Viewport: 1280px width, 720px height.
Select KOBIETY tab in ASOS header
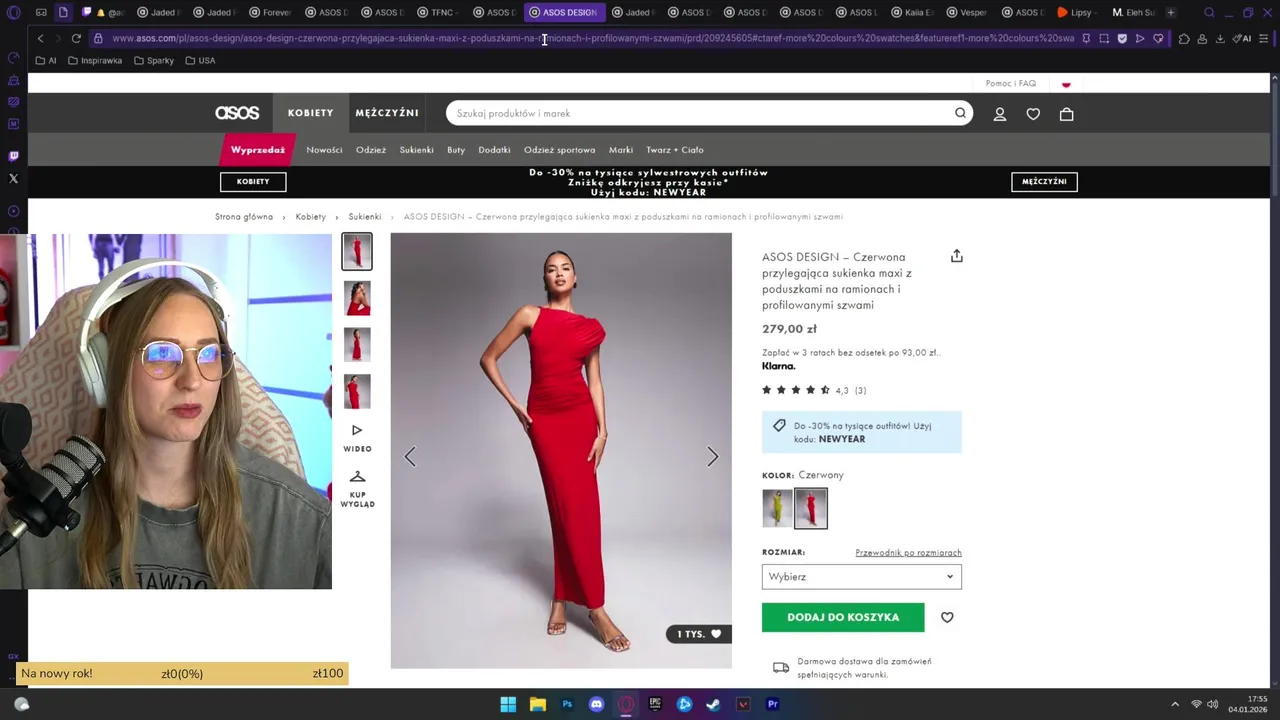tap(310, 113)
